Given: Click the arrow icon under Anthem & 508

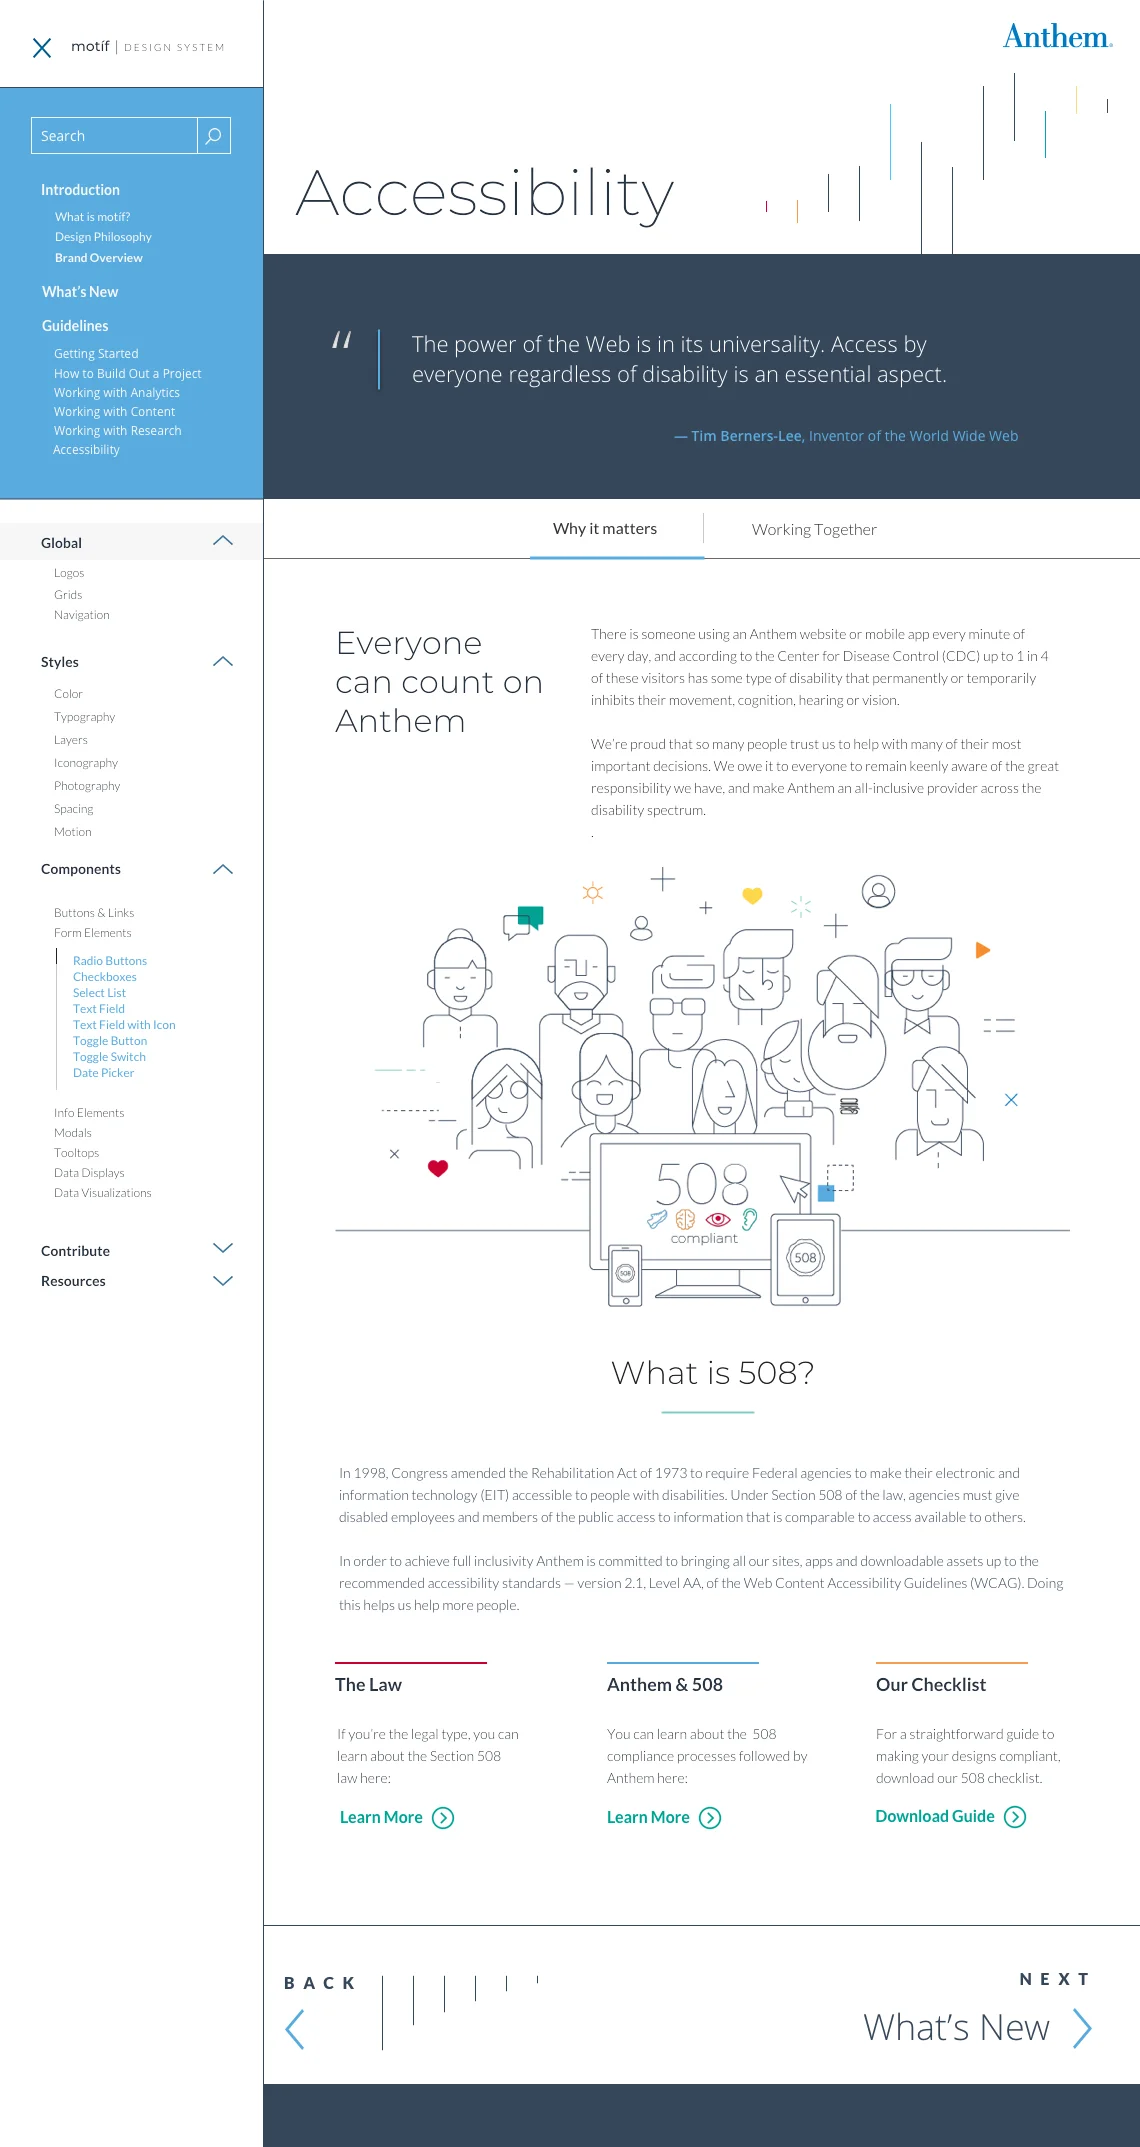Looking at the screenshot, I should pyautogui.click(x=710, y=1817).
